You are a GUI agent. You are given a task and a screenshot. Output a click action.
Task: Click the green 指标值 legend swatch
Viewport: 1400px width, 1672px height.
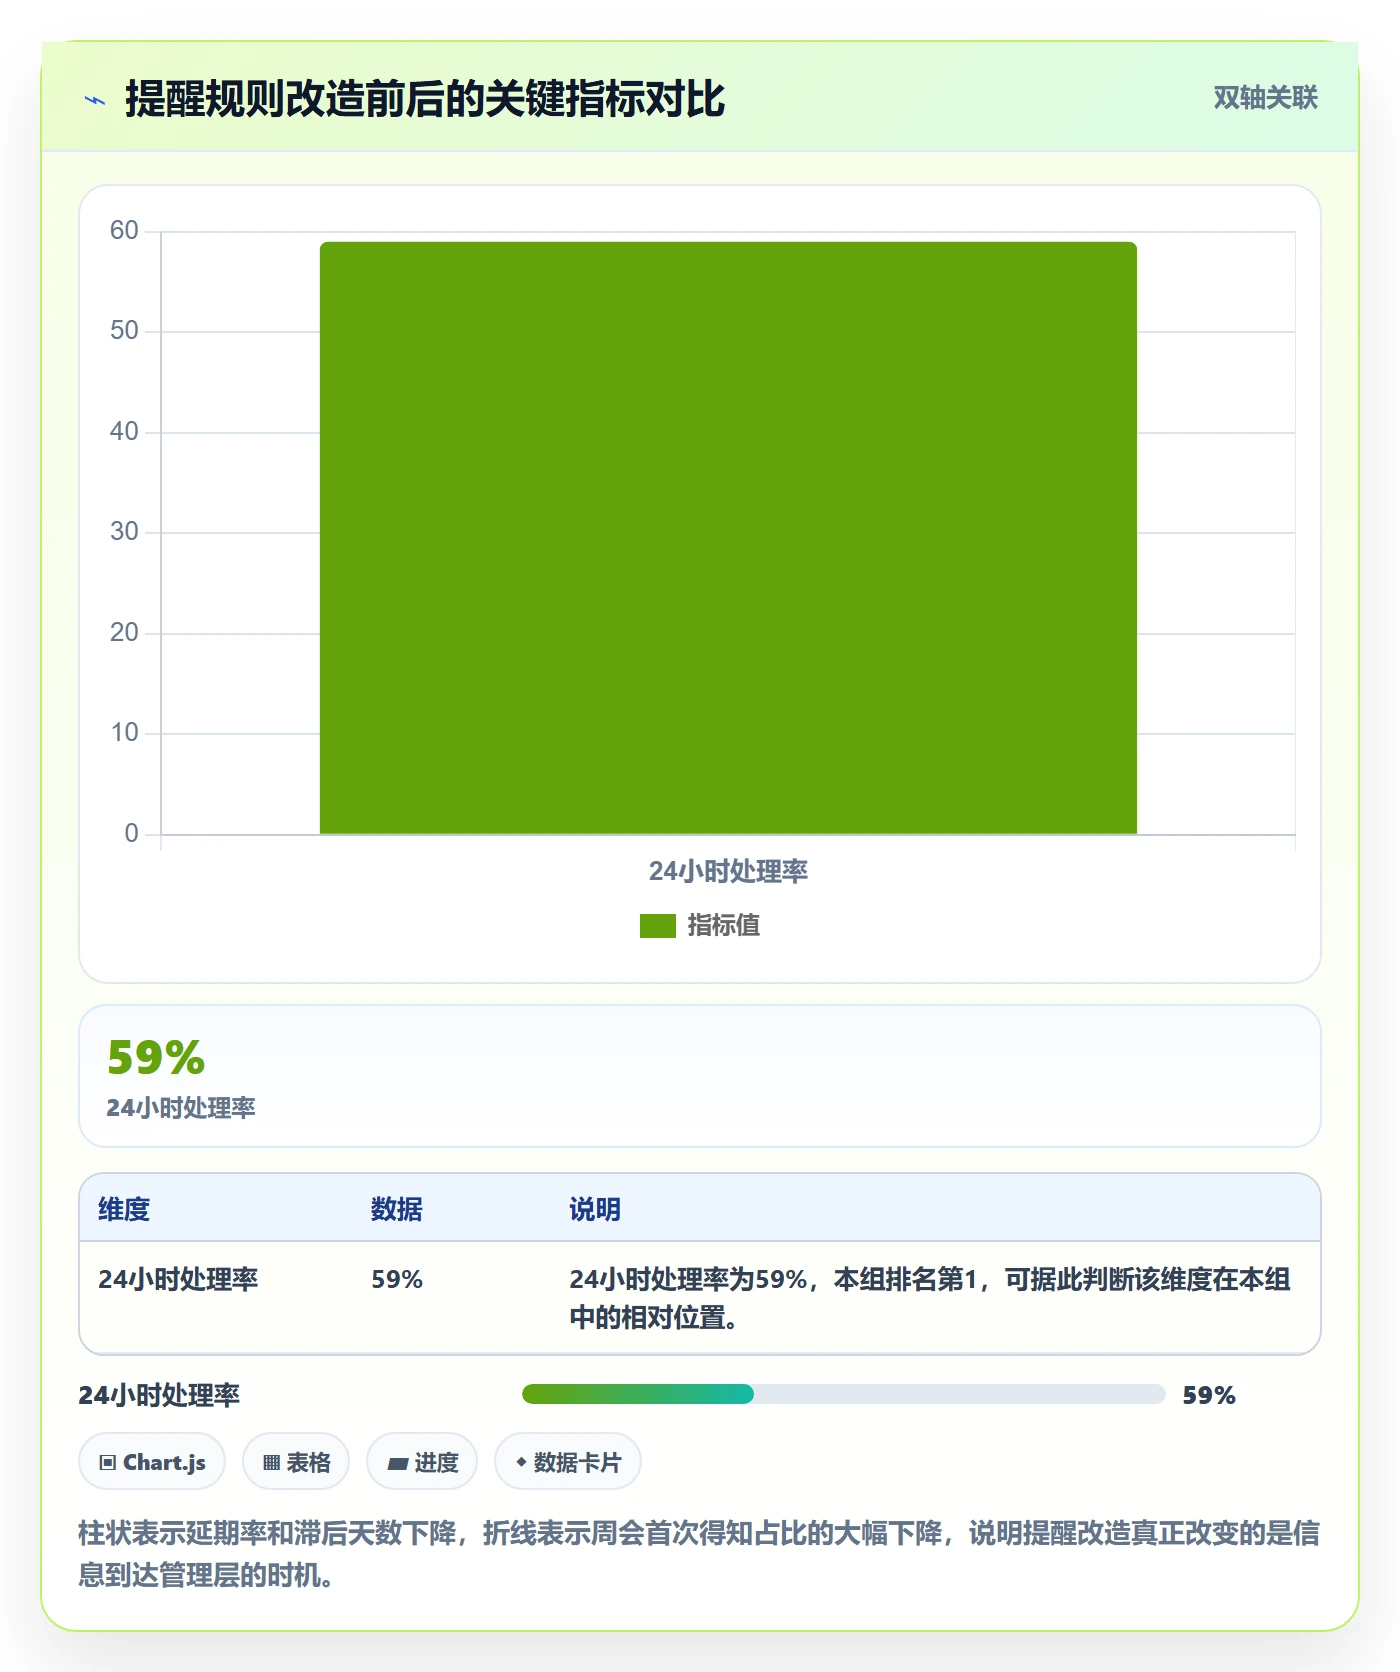tap(658, 926)
